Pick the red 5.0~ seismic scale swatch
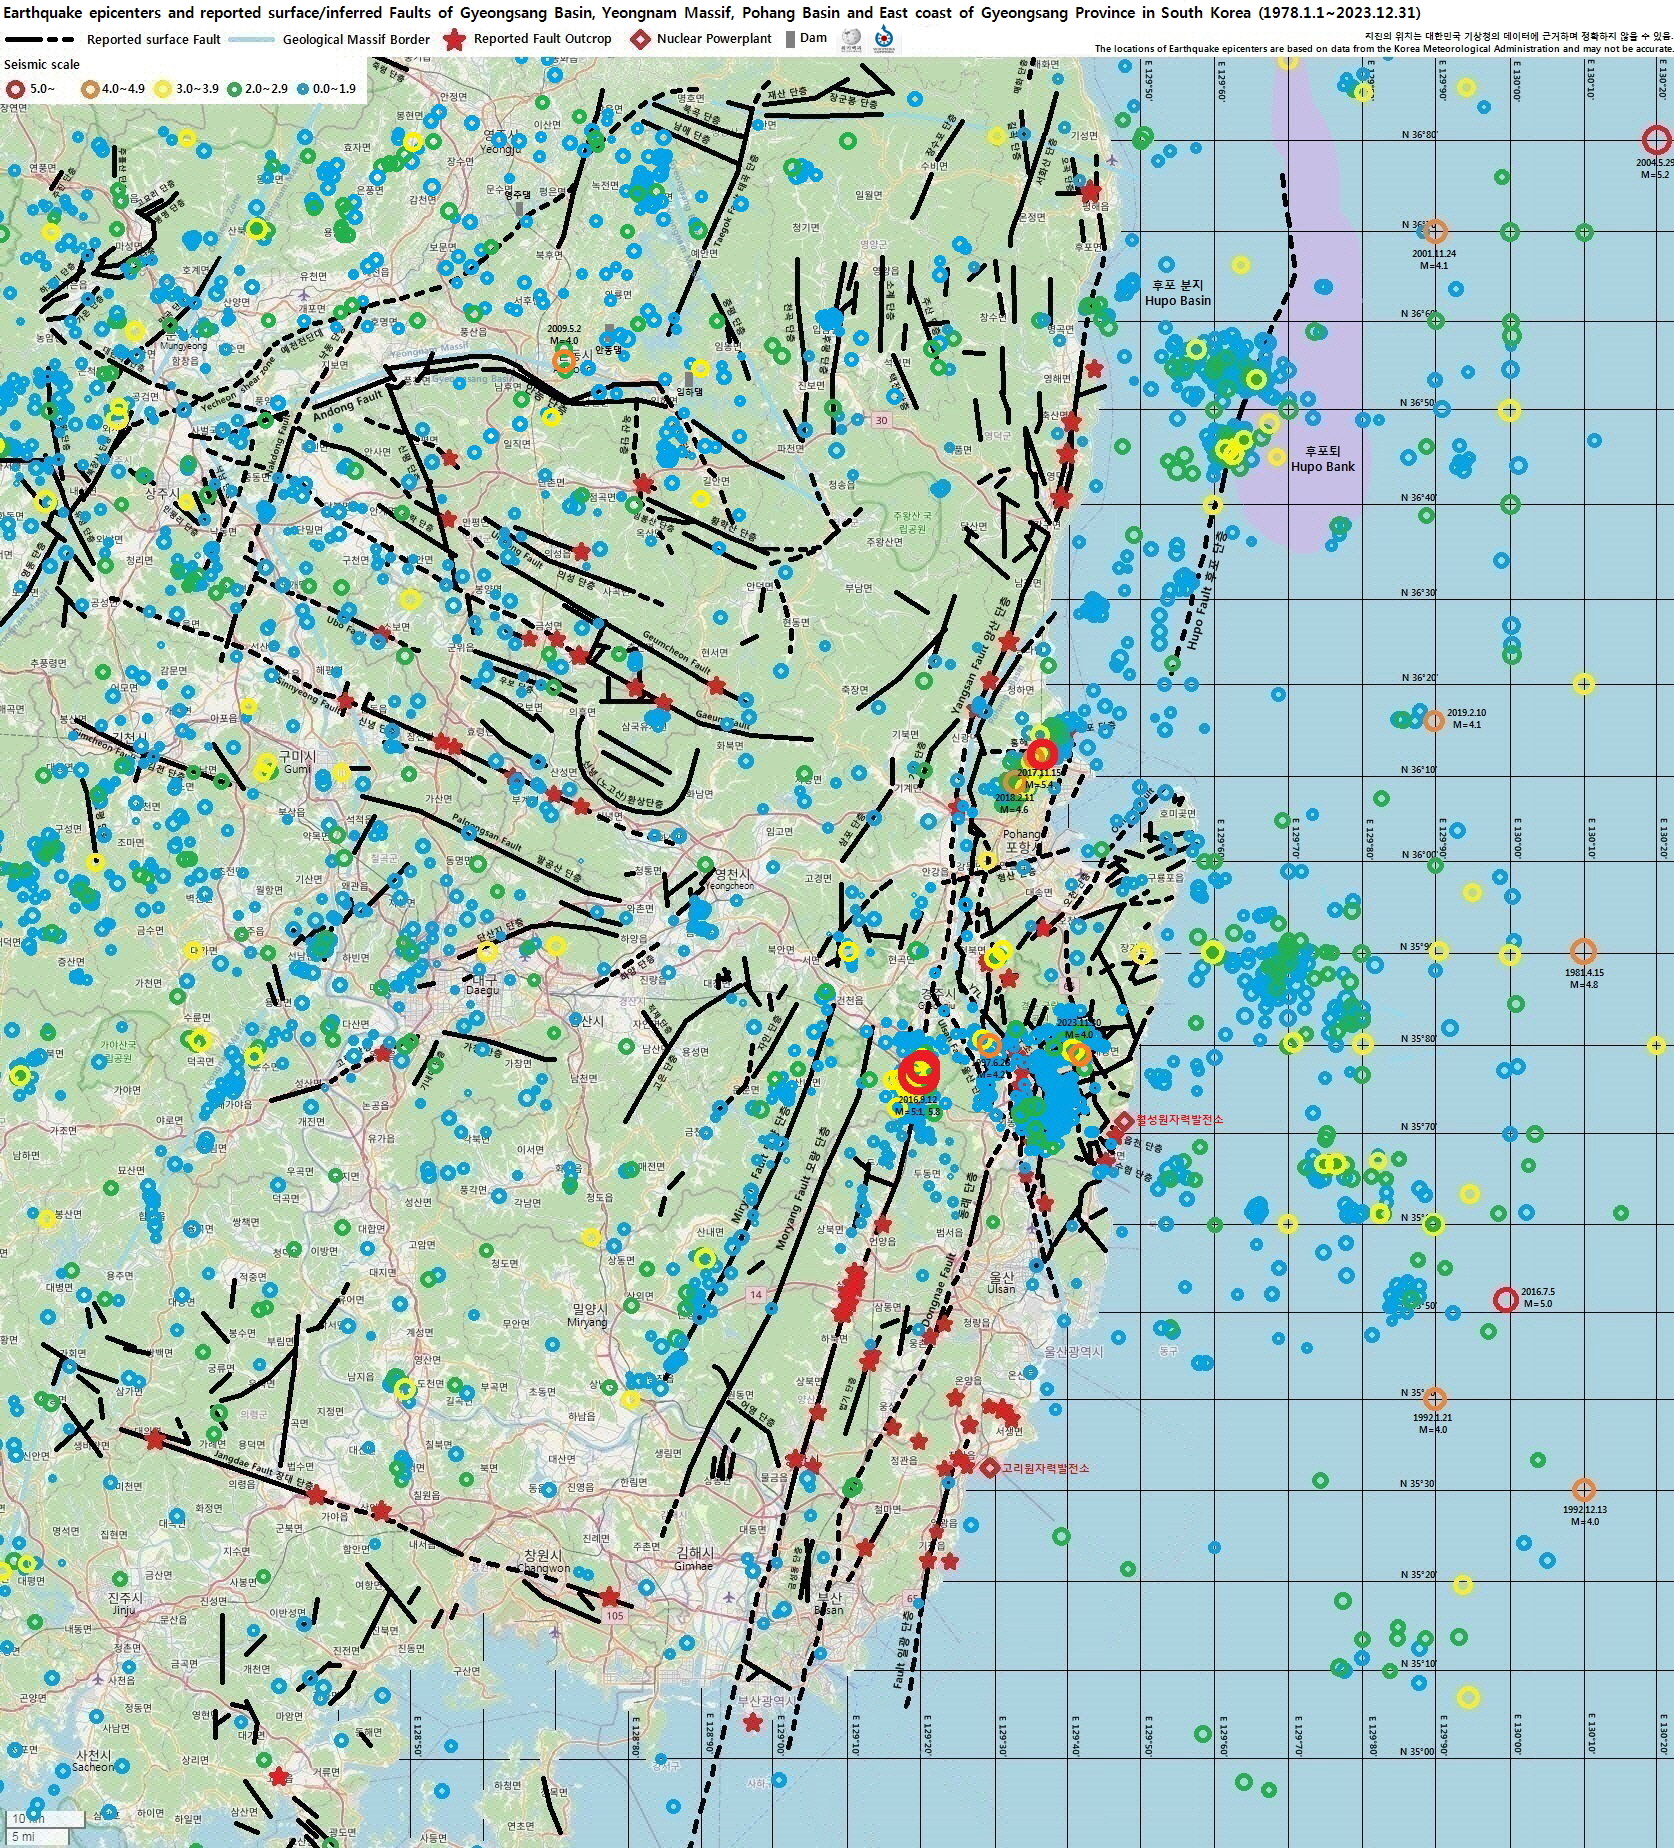This screenshot has height=1848, width=1674. pyautogui.click(x=16, y=89)
